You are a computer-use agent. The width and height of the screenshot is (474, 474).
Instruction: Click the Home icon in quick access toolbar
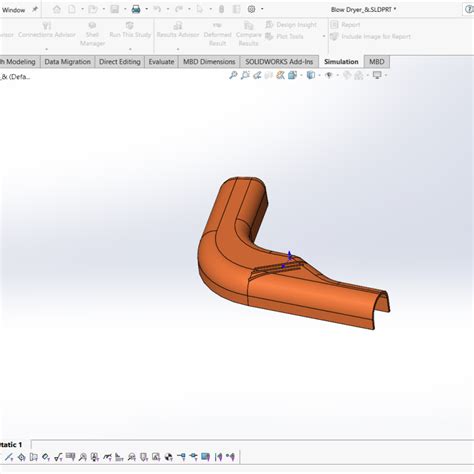[x=57, y=9]
